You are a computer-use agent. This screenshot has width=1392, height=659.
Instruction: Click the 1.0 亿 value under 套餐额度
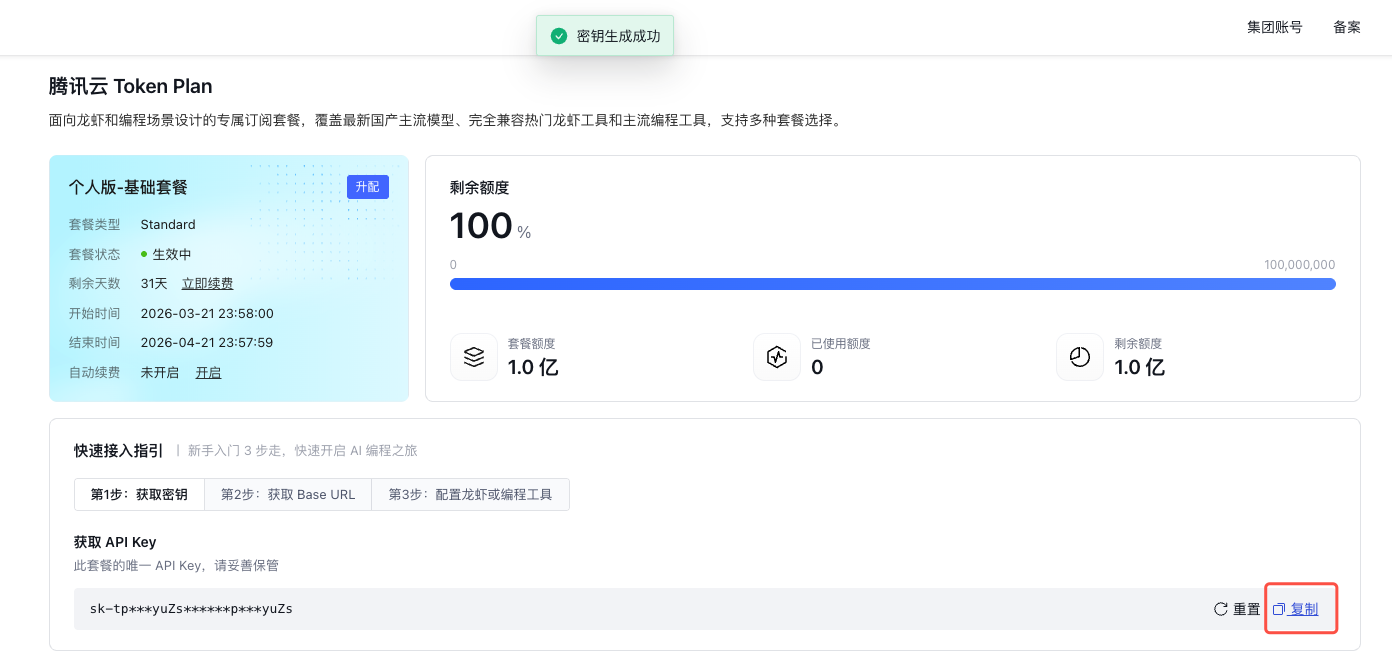533,367
